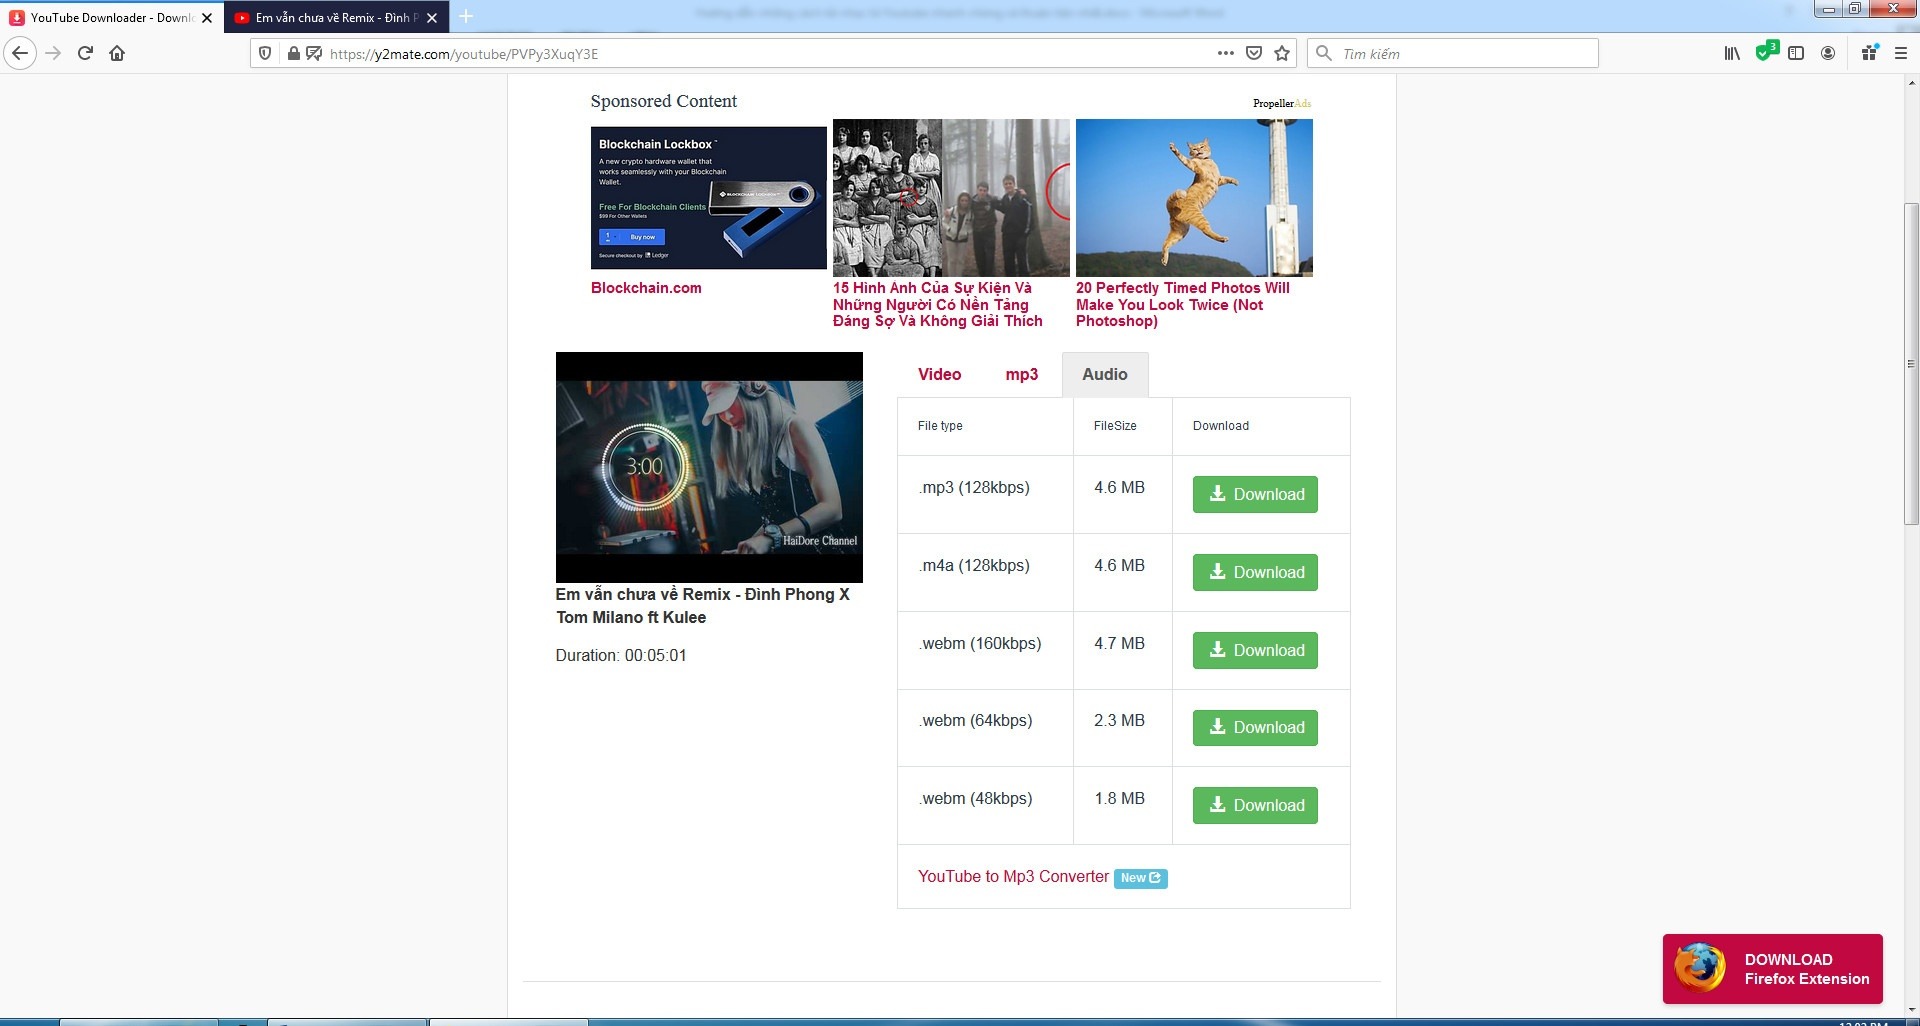1920x1026 pixels.
Task: Show site security padlock info
Action: pos(293,53)
